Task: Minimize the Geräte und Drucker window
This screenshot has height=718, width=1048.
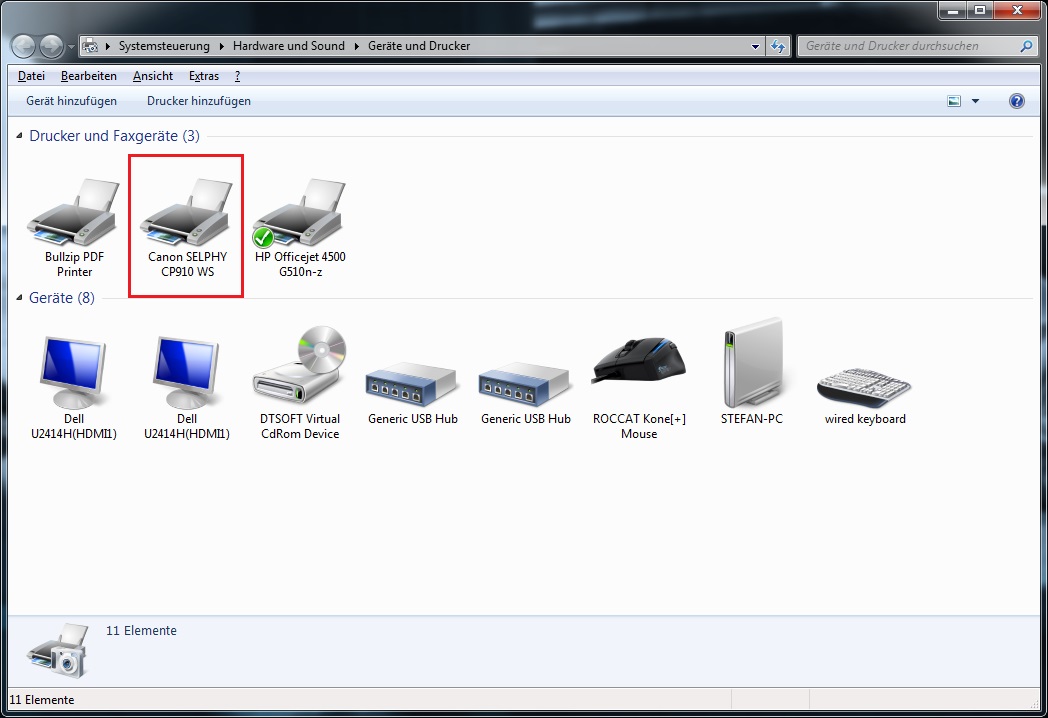Action: [x=953, y=11]
